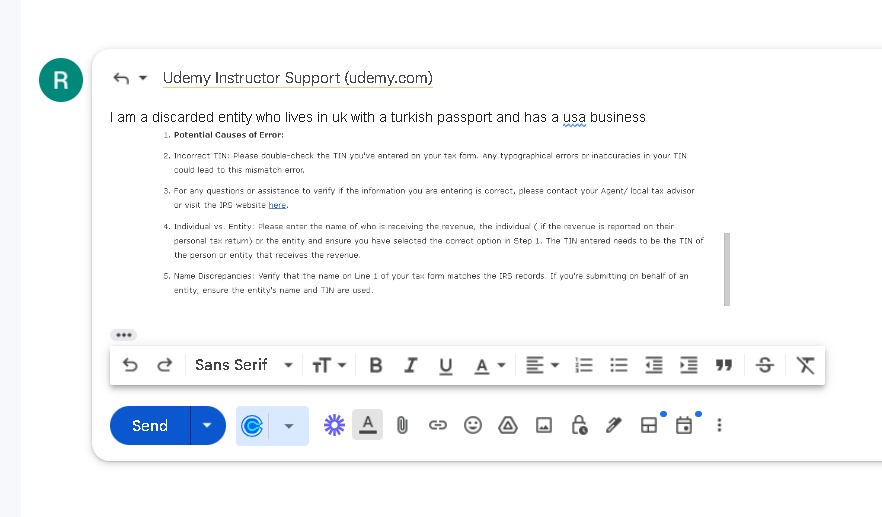Toggle italic formatting
The width and height of the screenshot is (882, 517).
coord(411,366)
